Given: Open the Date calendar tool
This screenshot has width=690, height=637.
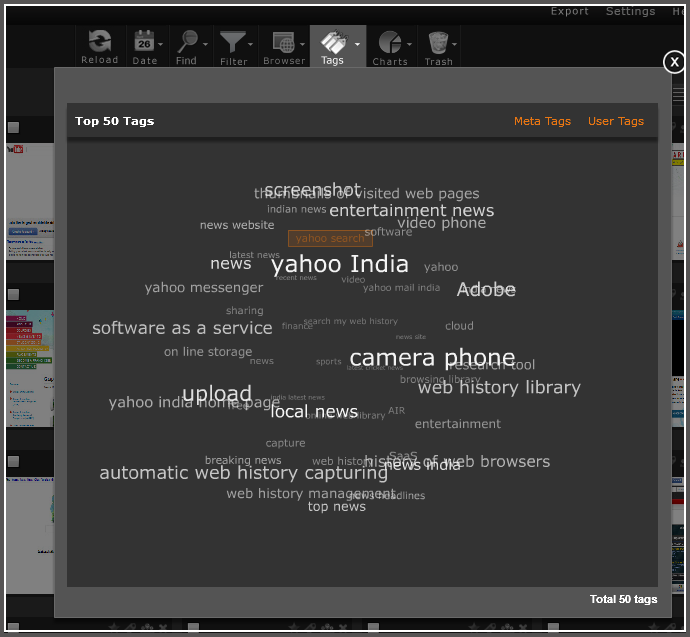Looking at the screenshot, I should pyautogui.click(x=144, y=42).
